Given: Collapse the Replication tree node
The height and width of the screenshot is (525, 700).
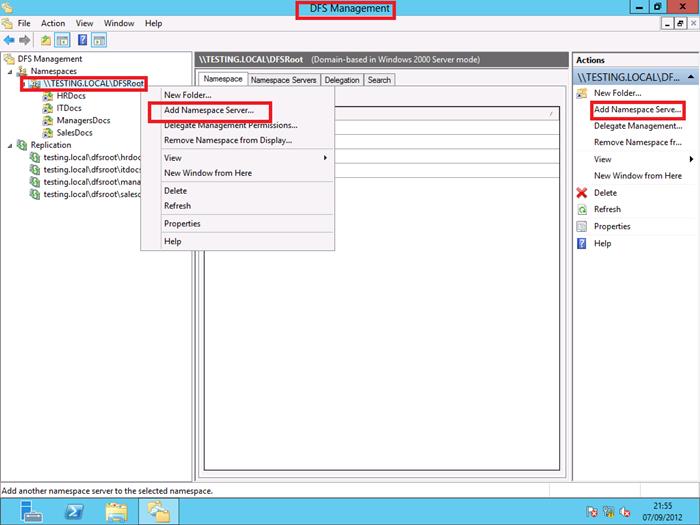Looking at the screenshot, I should tap(10, 146).
